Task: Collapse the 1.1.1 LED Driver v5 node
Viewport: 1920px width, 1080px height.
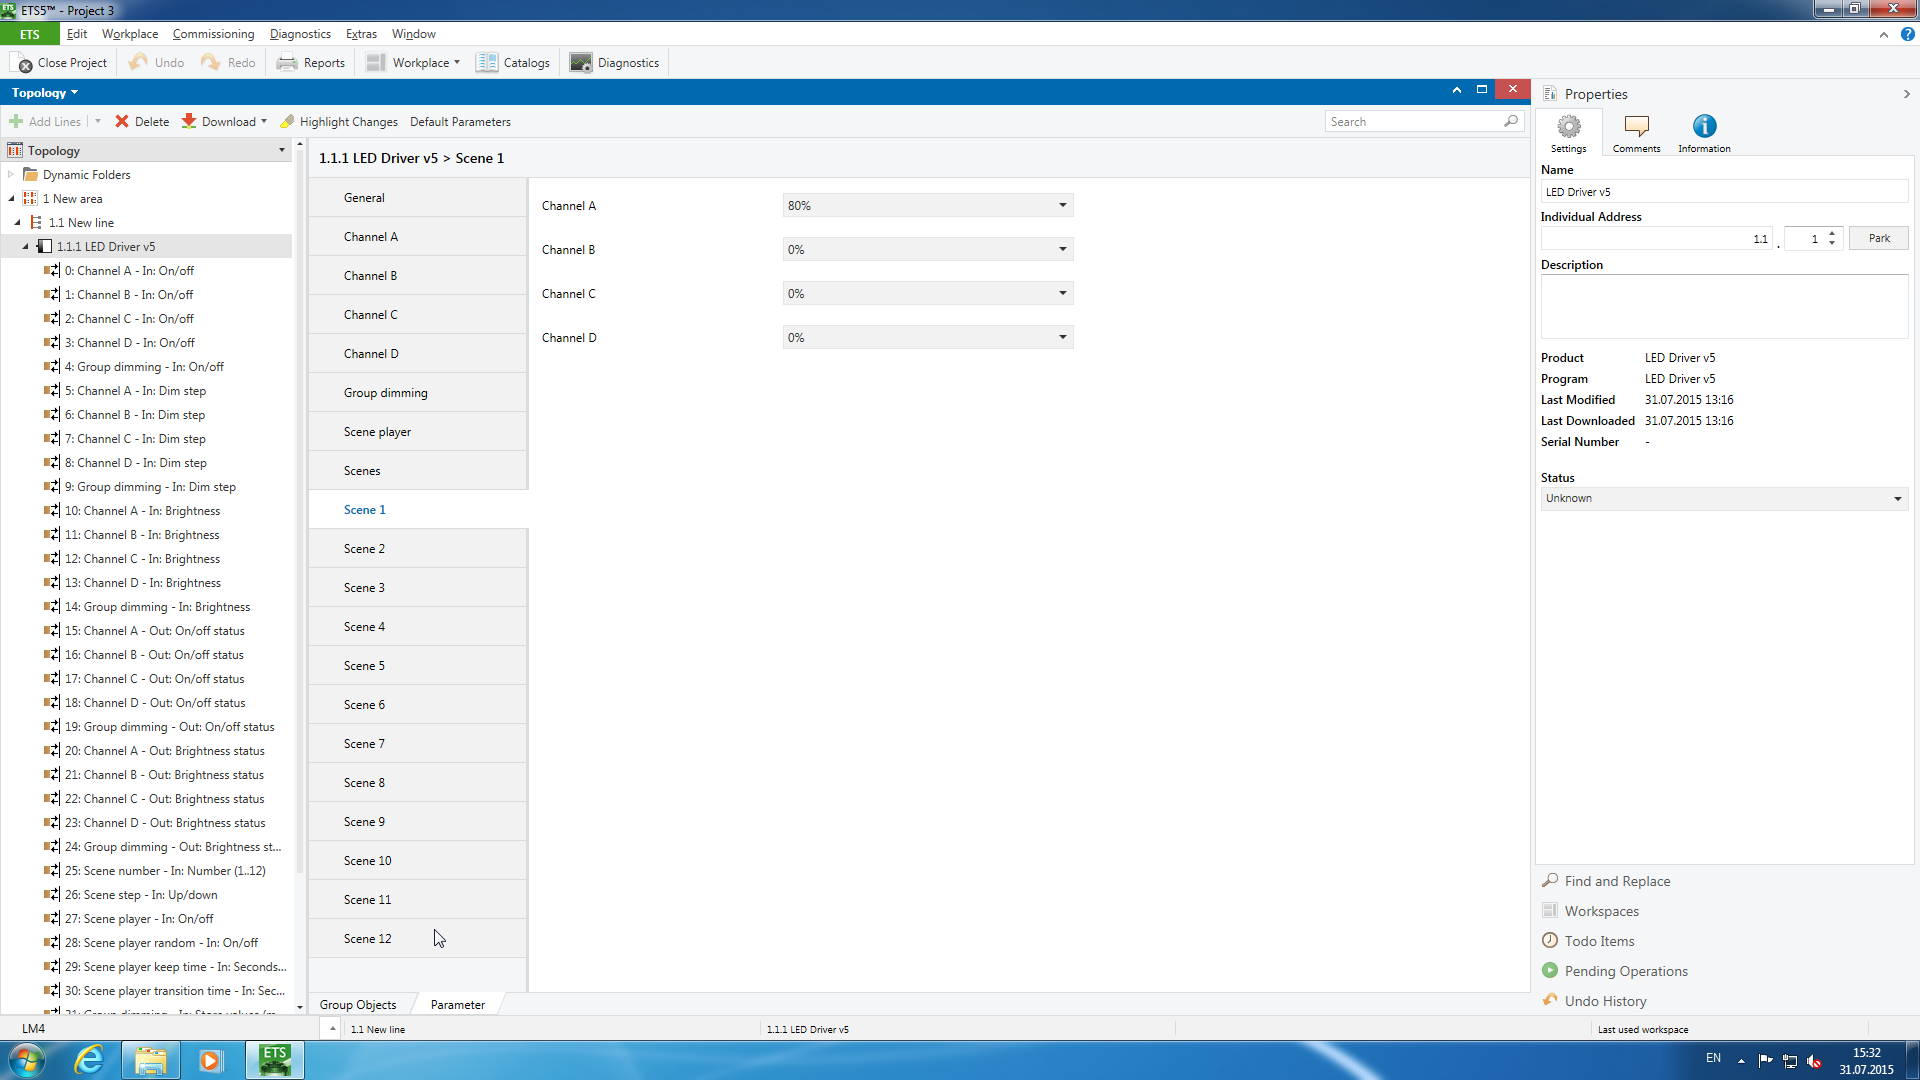Action: [26, 247]
